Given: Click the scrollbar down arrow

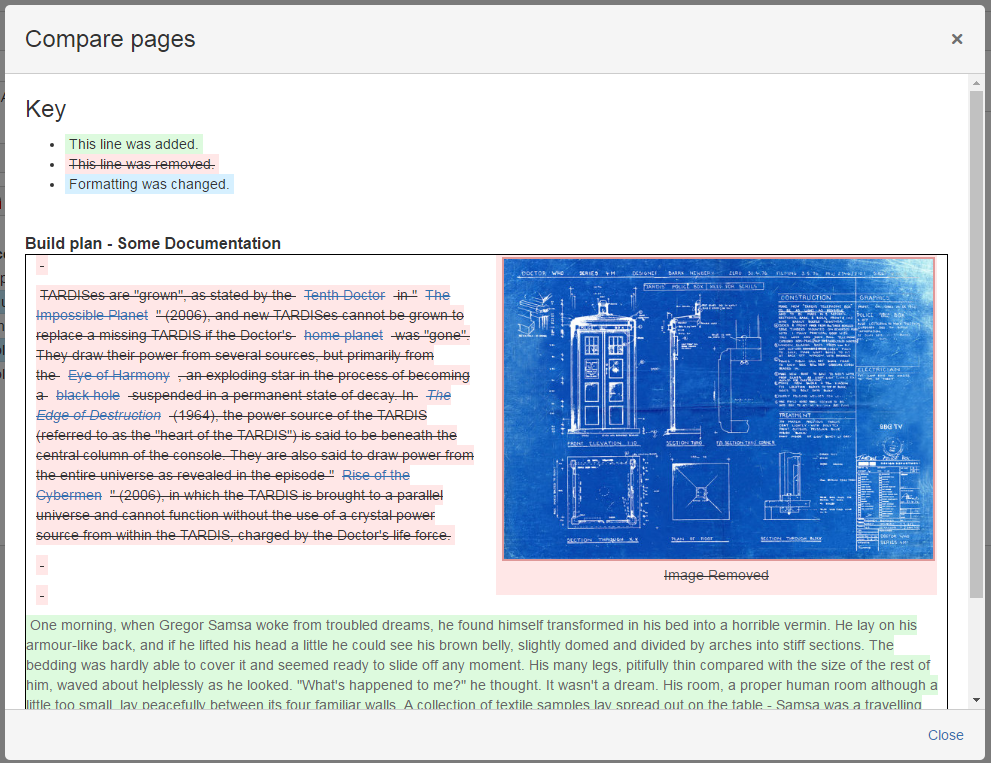Looking at the screenshot, I should pos(977,700).
